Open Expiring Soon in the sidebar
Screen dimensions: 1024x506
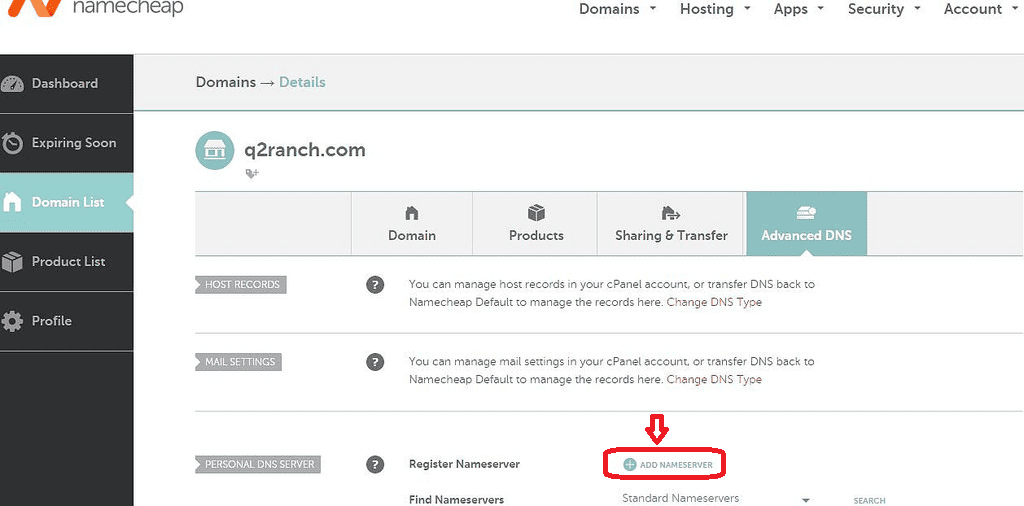[67, 143]
